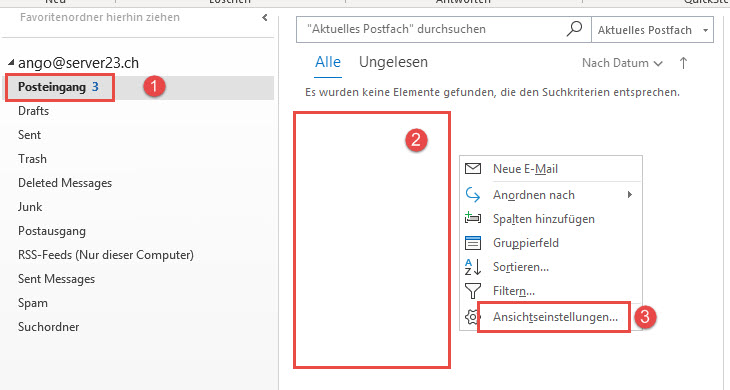Click the gear icon beside Ansichtseinstellungen
The image size is (730, 390).
coord(472,317)
